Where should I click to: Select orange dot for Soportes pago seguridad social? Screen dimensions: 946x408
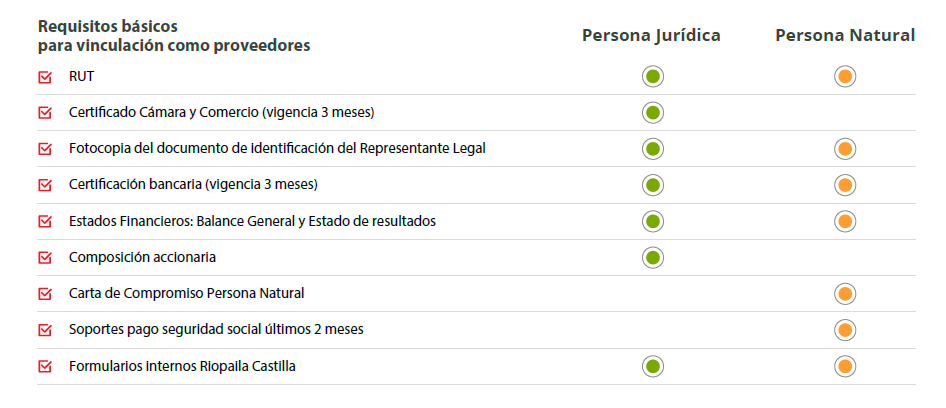click(x=845, y=330)
